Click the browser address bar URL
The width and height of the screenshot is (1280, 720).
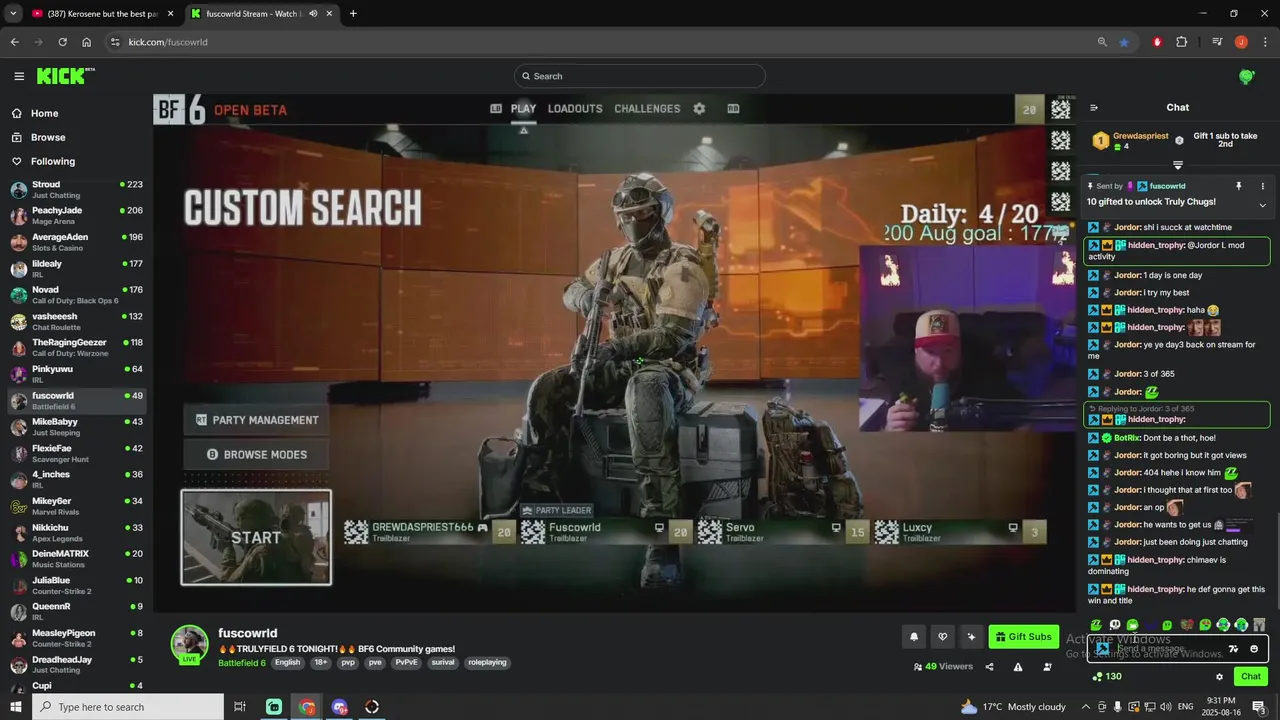[168, 42]
